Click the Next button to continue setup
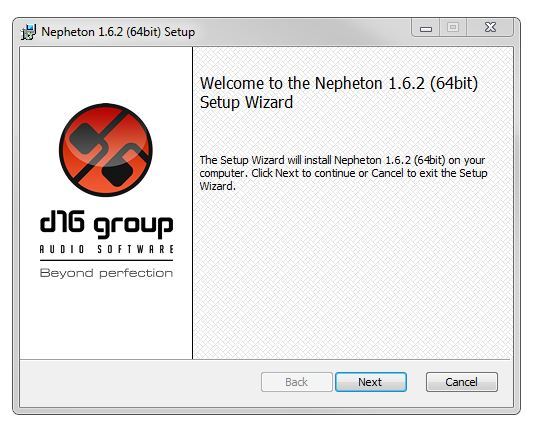This screenshot has height=425, width=533. [371, 382]
